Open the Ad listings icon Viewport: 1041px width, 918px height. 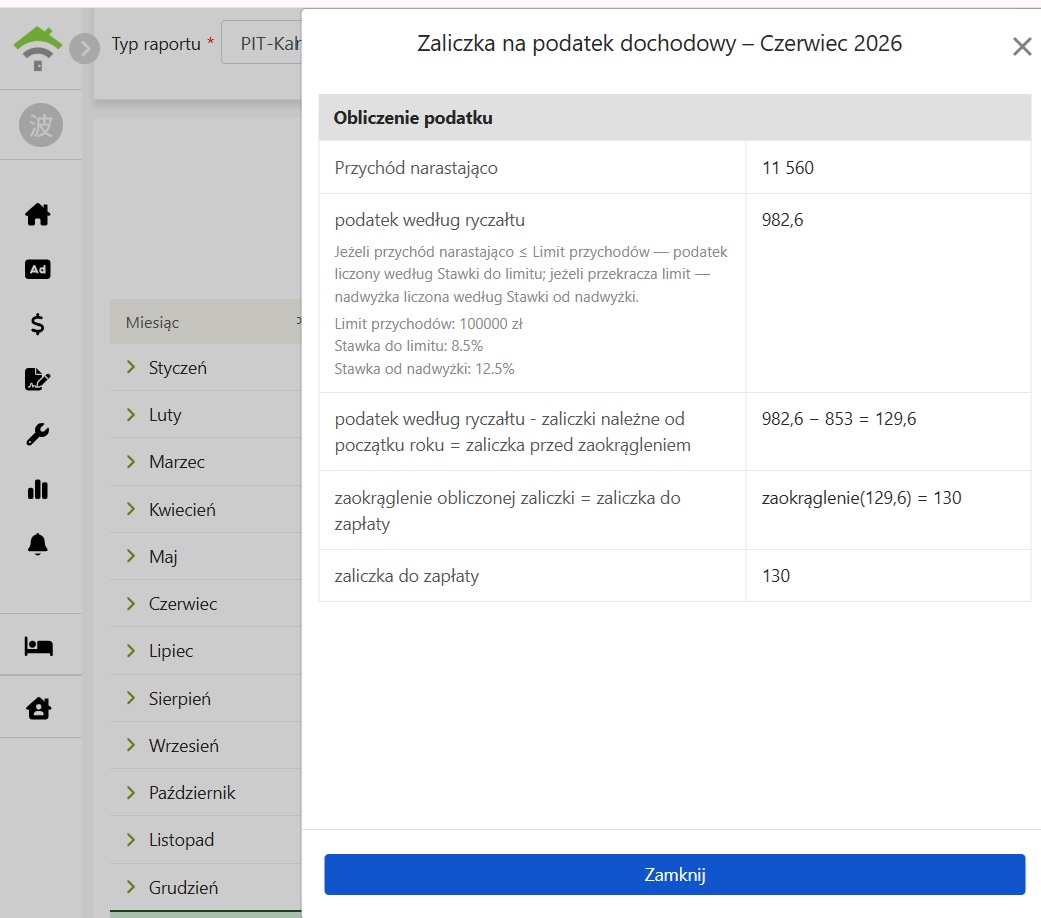(38, 269)
